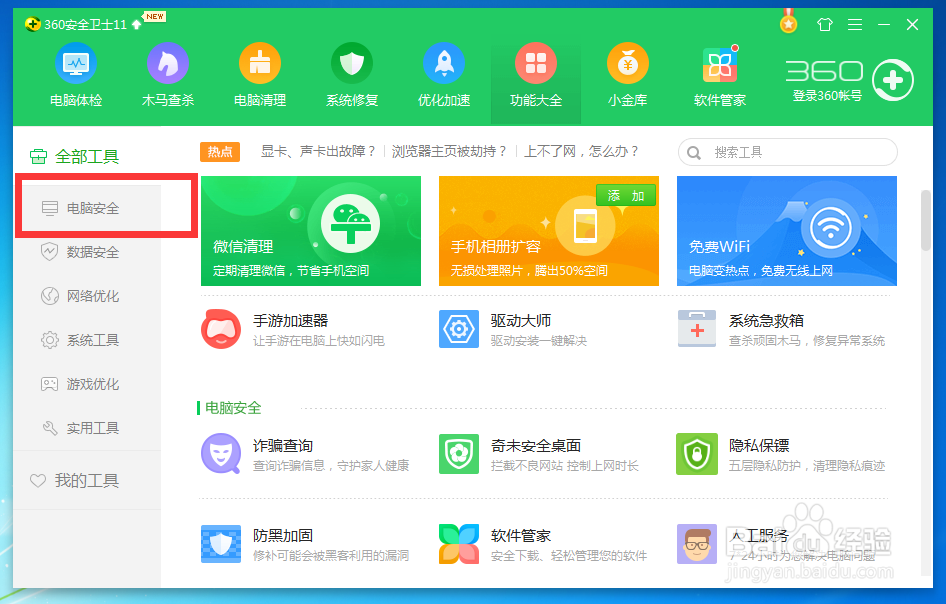Open 我的工具 in the sidebar

point(75,480)
